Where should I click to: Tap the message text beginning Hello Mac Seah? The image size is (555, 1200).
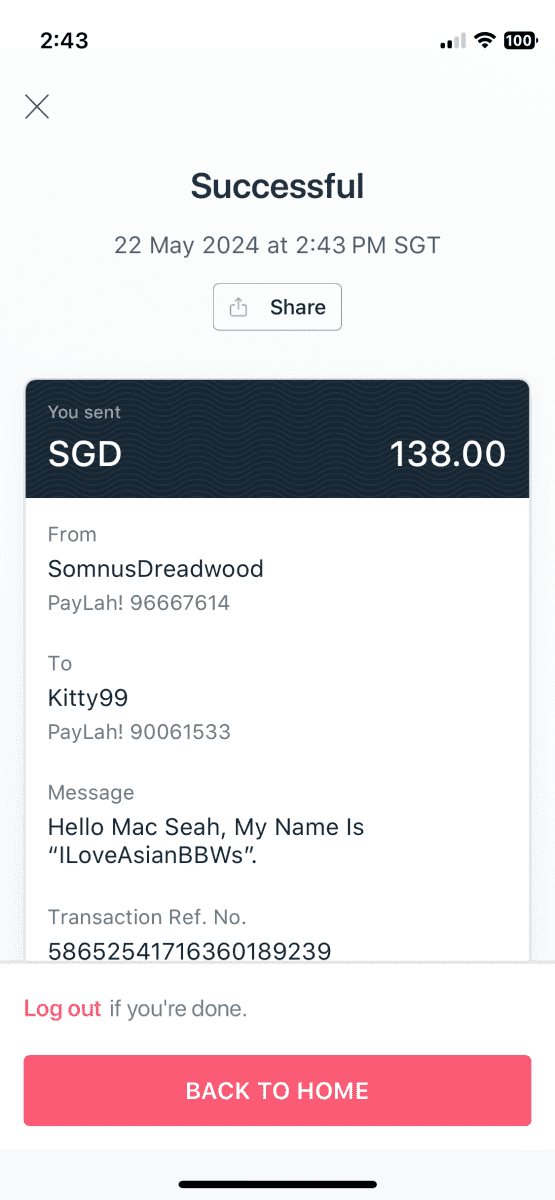pos(206,841)
